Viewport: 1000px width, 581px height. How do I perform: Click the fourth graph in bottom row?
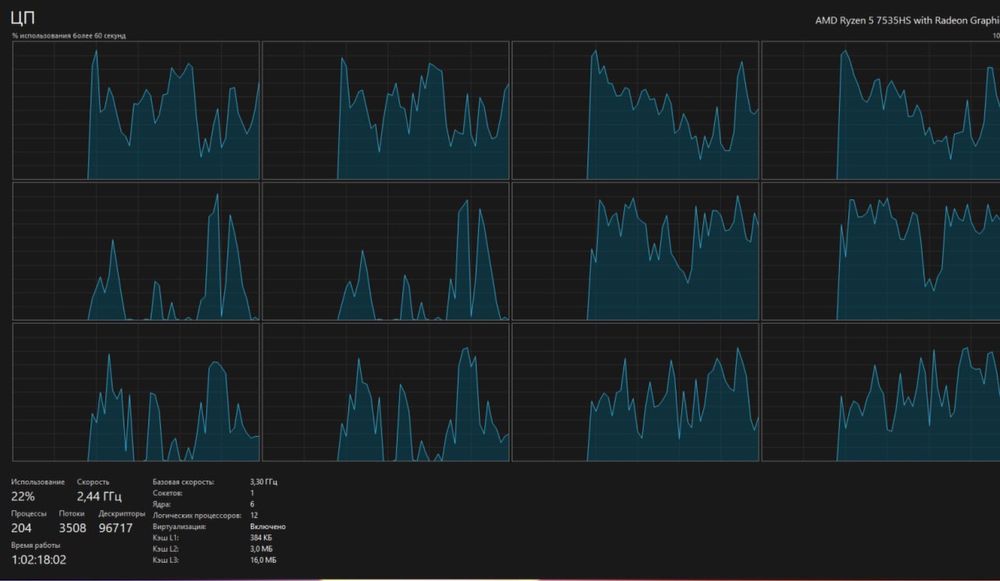(881, 392)
